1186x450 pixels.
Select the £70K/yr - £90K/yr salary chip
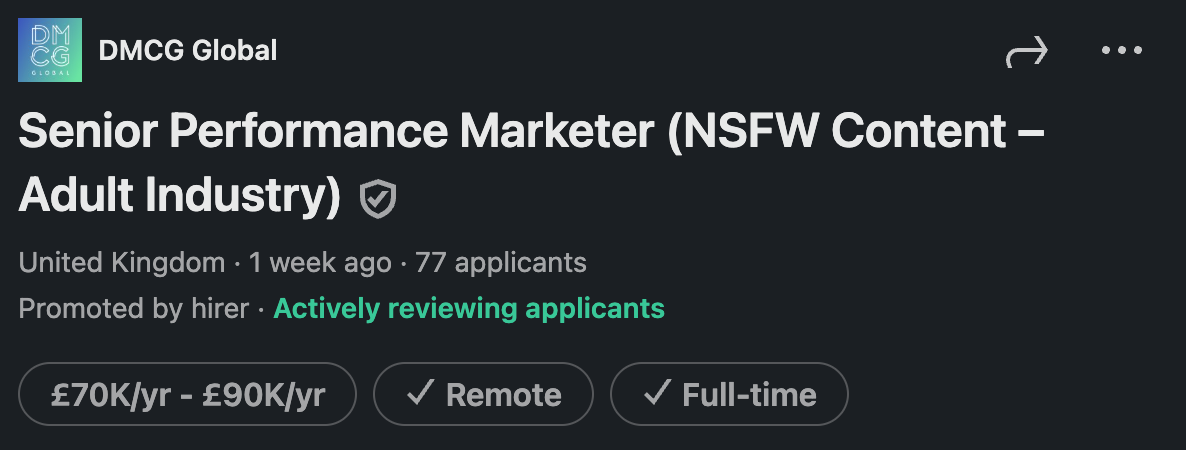tap(188, 394)
